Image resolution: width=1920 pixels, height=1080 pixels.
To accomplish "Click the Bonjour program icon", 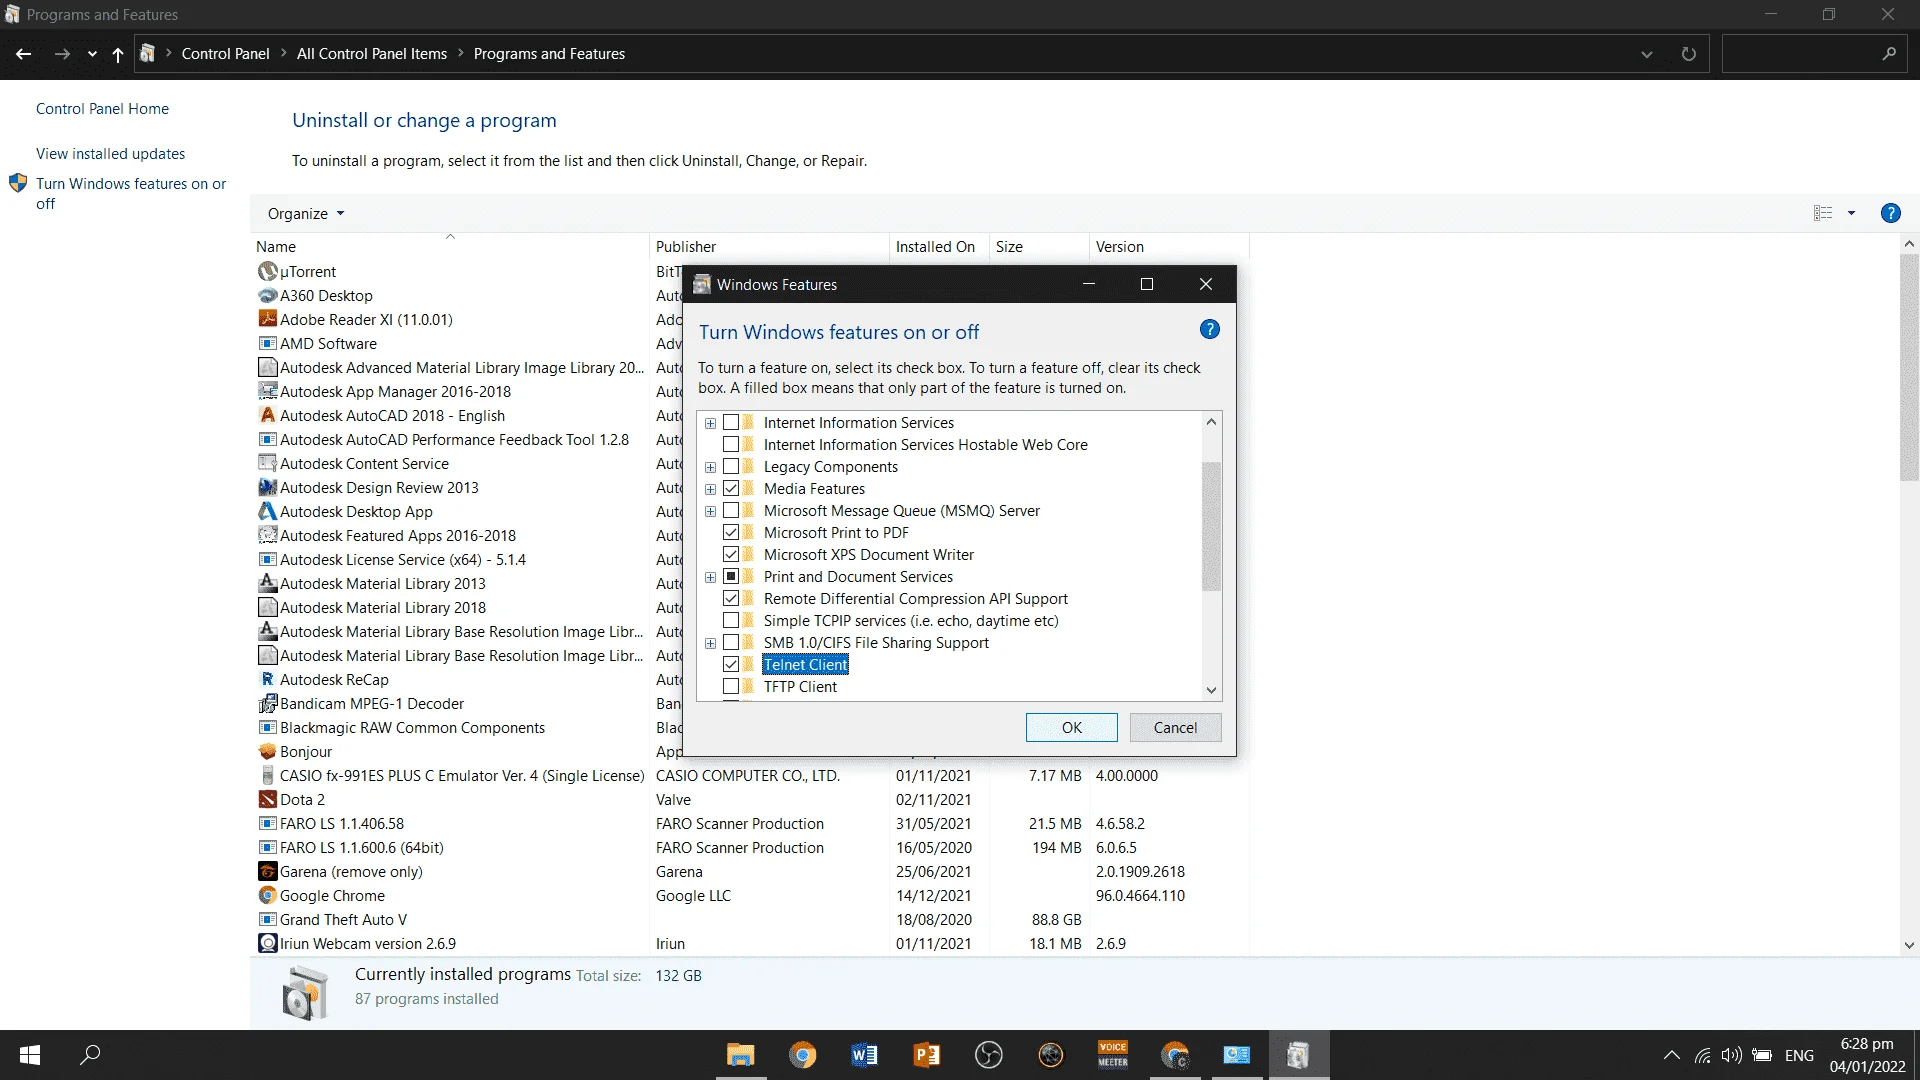I will point(267,751).
